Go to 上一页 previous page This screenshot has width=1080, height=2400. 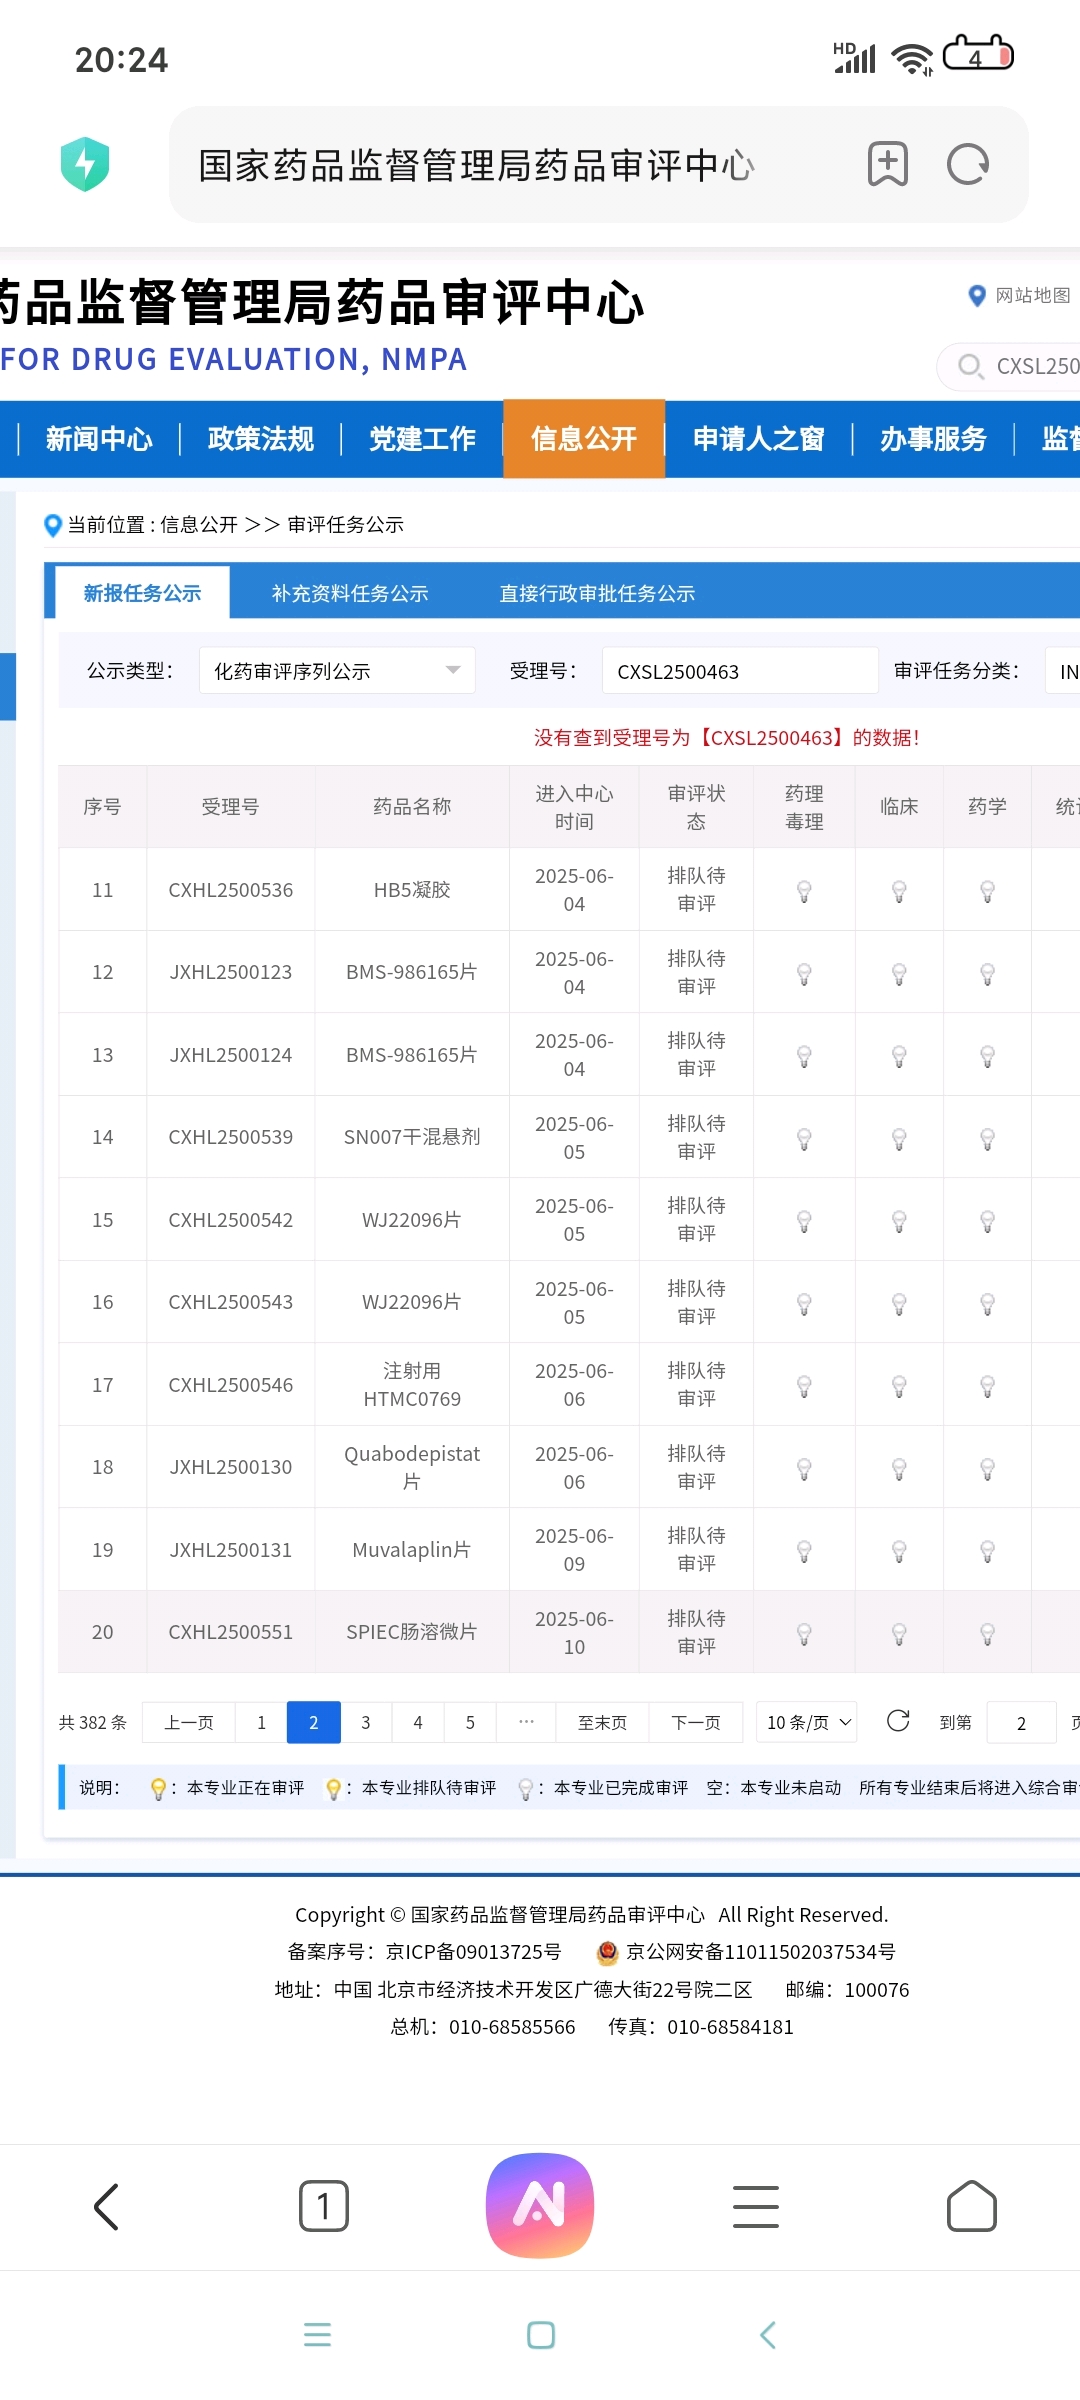pos(189,1722)
